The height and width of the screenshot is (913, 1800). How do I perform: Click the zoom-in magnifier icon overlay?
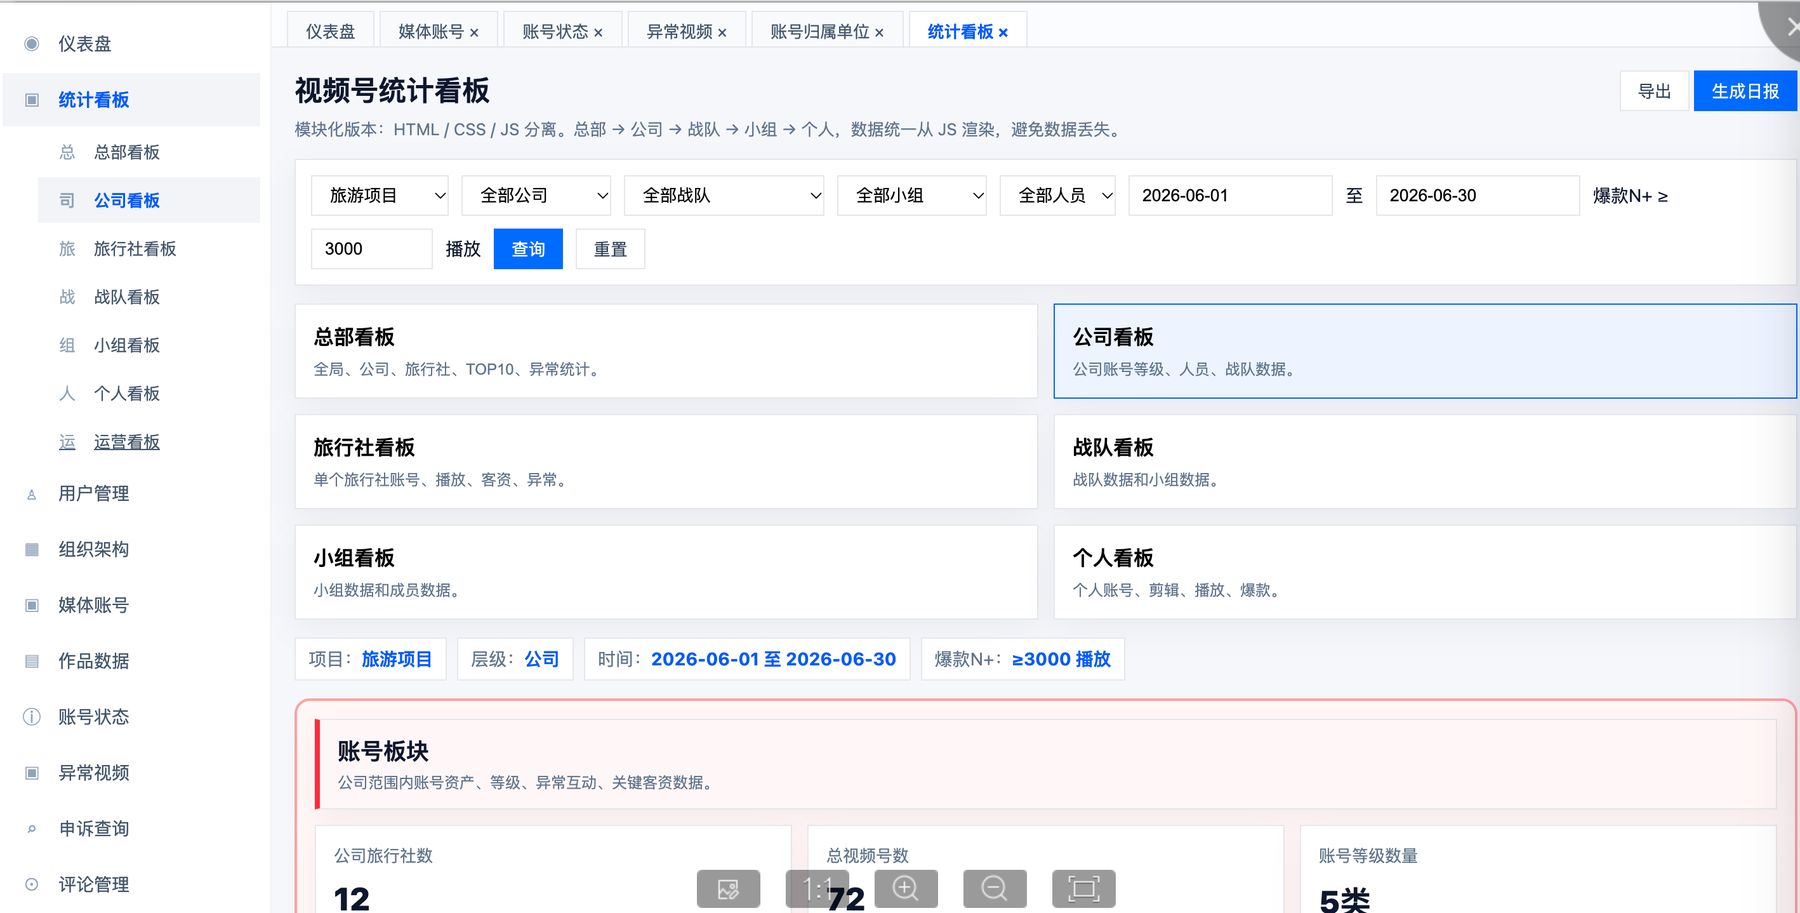[x=906, y=889]
